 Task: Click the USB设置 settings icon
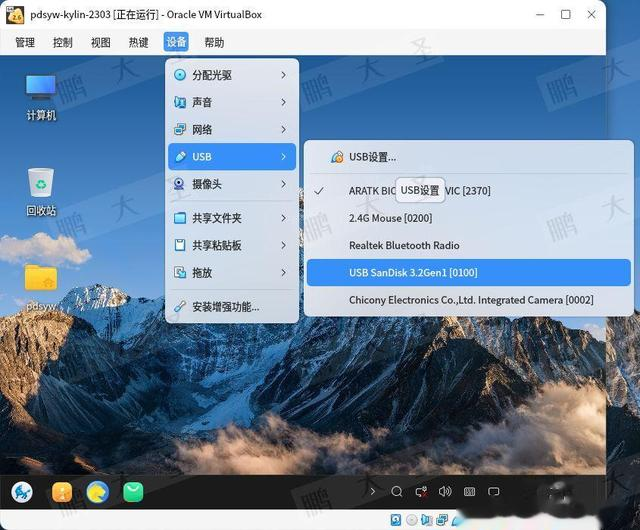pyautogui.click(x=337, y=157)
